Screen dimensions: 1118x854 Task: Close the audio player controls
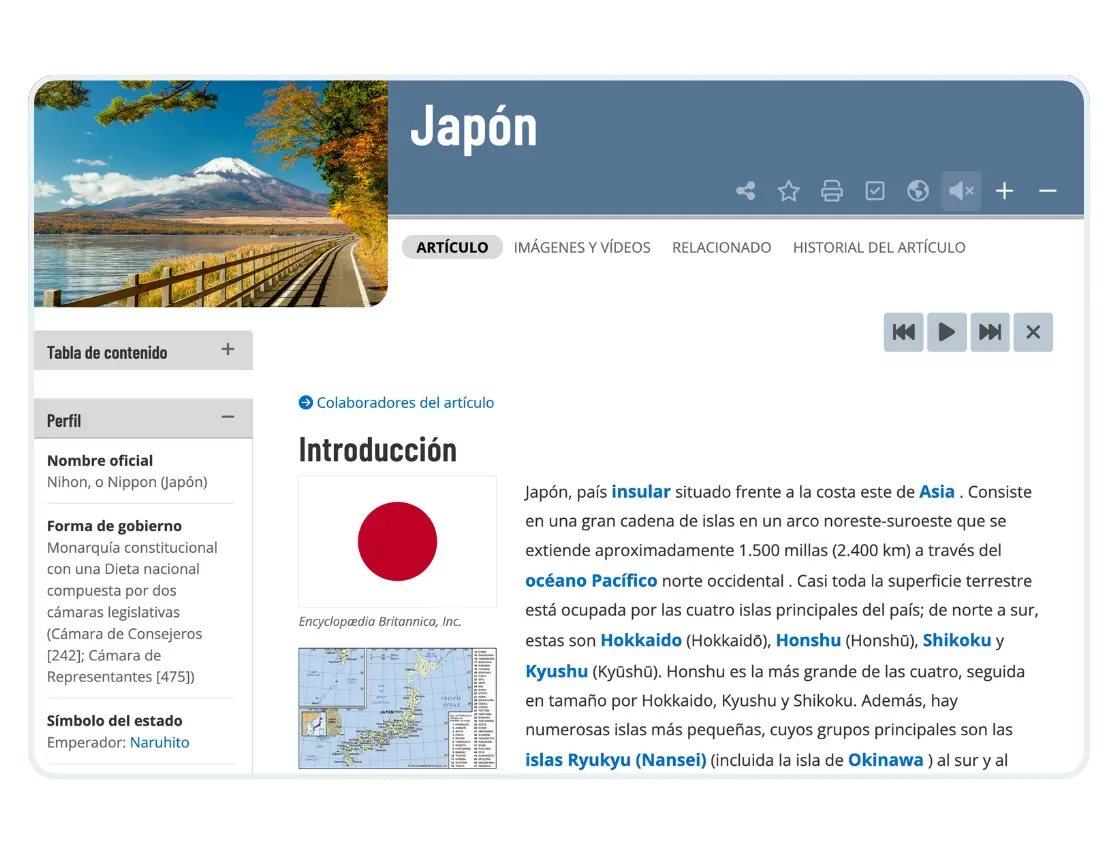click(x=1032, y=332)
